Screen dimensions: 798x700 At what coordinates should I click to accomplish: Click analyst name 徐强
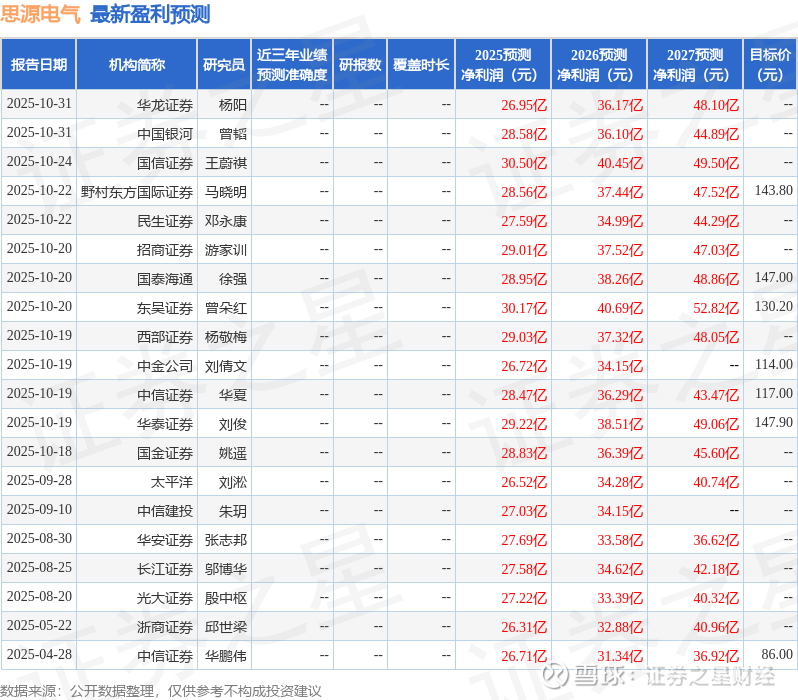coord(233,279)
